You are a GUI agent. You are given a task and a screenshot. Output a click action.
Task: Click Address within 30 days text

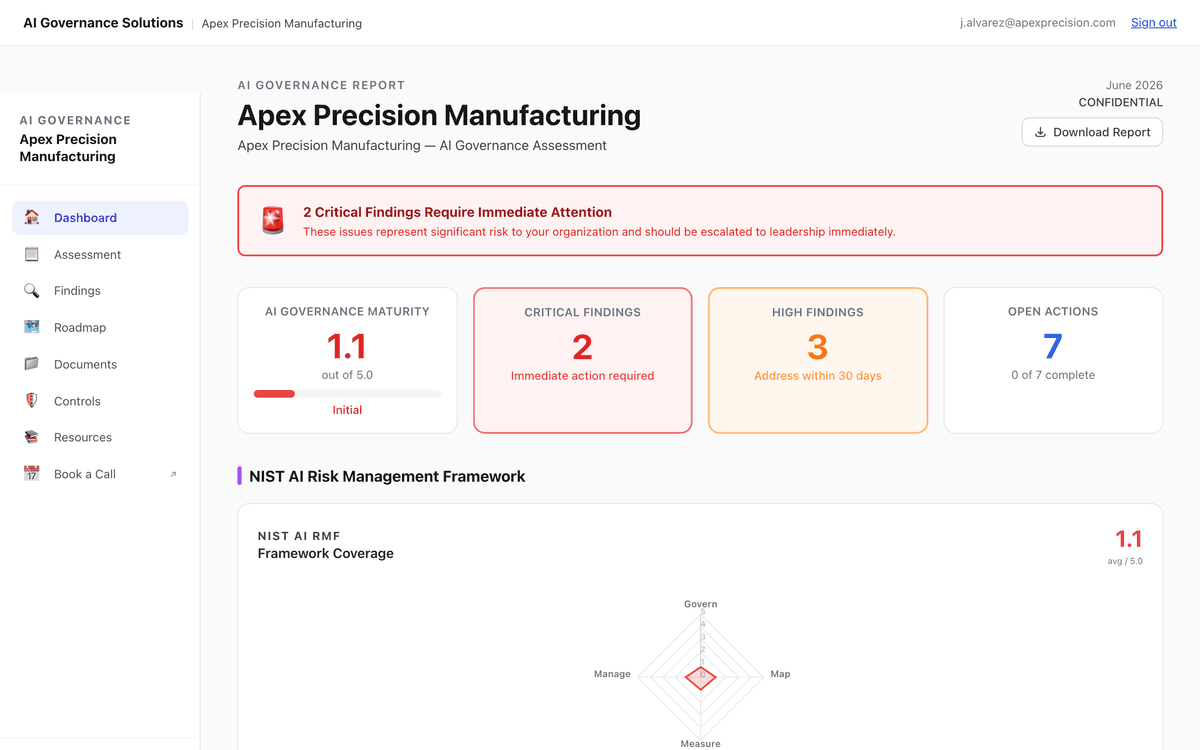point(818,376)
